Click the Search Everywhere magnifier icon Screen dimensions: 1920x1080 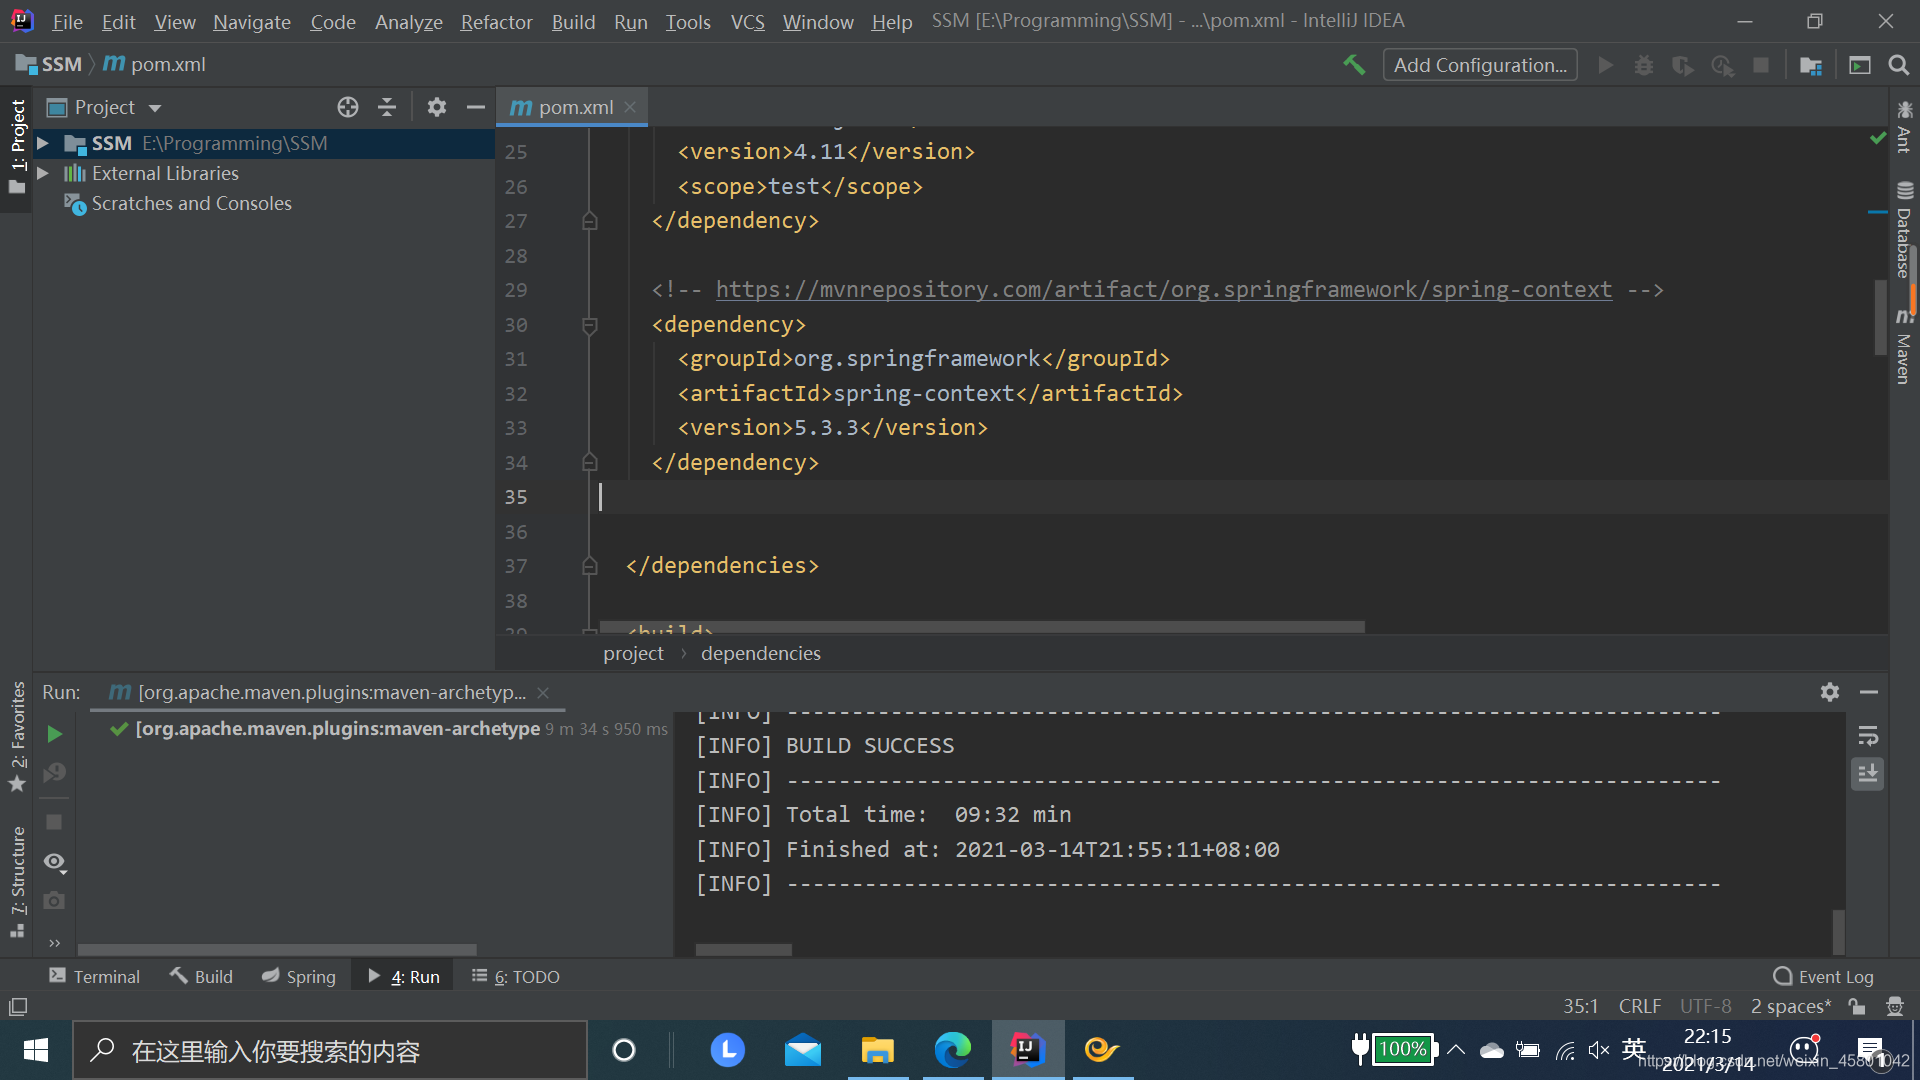coord(1899,65)
